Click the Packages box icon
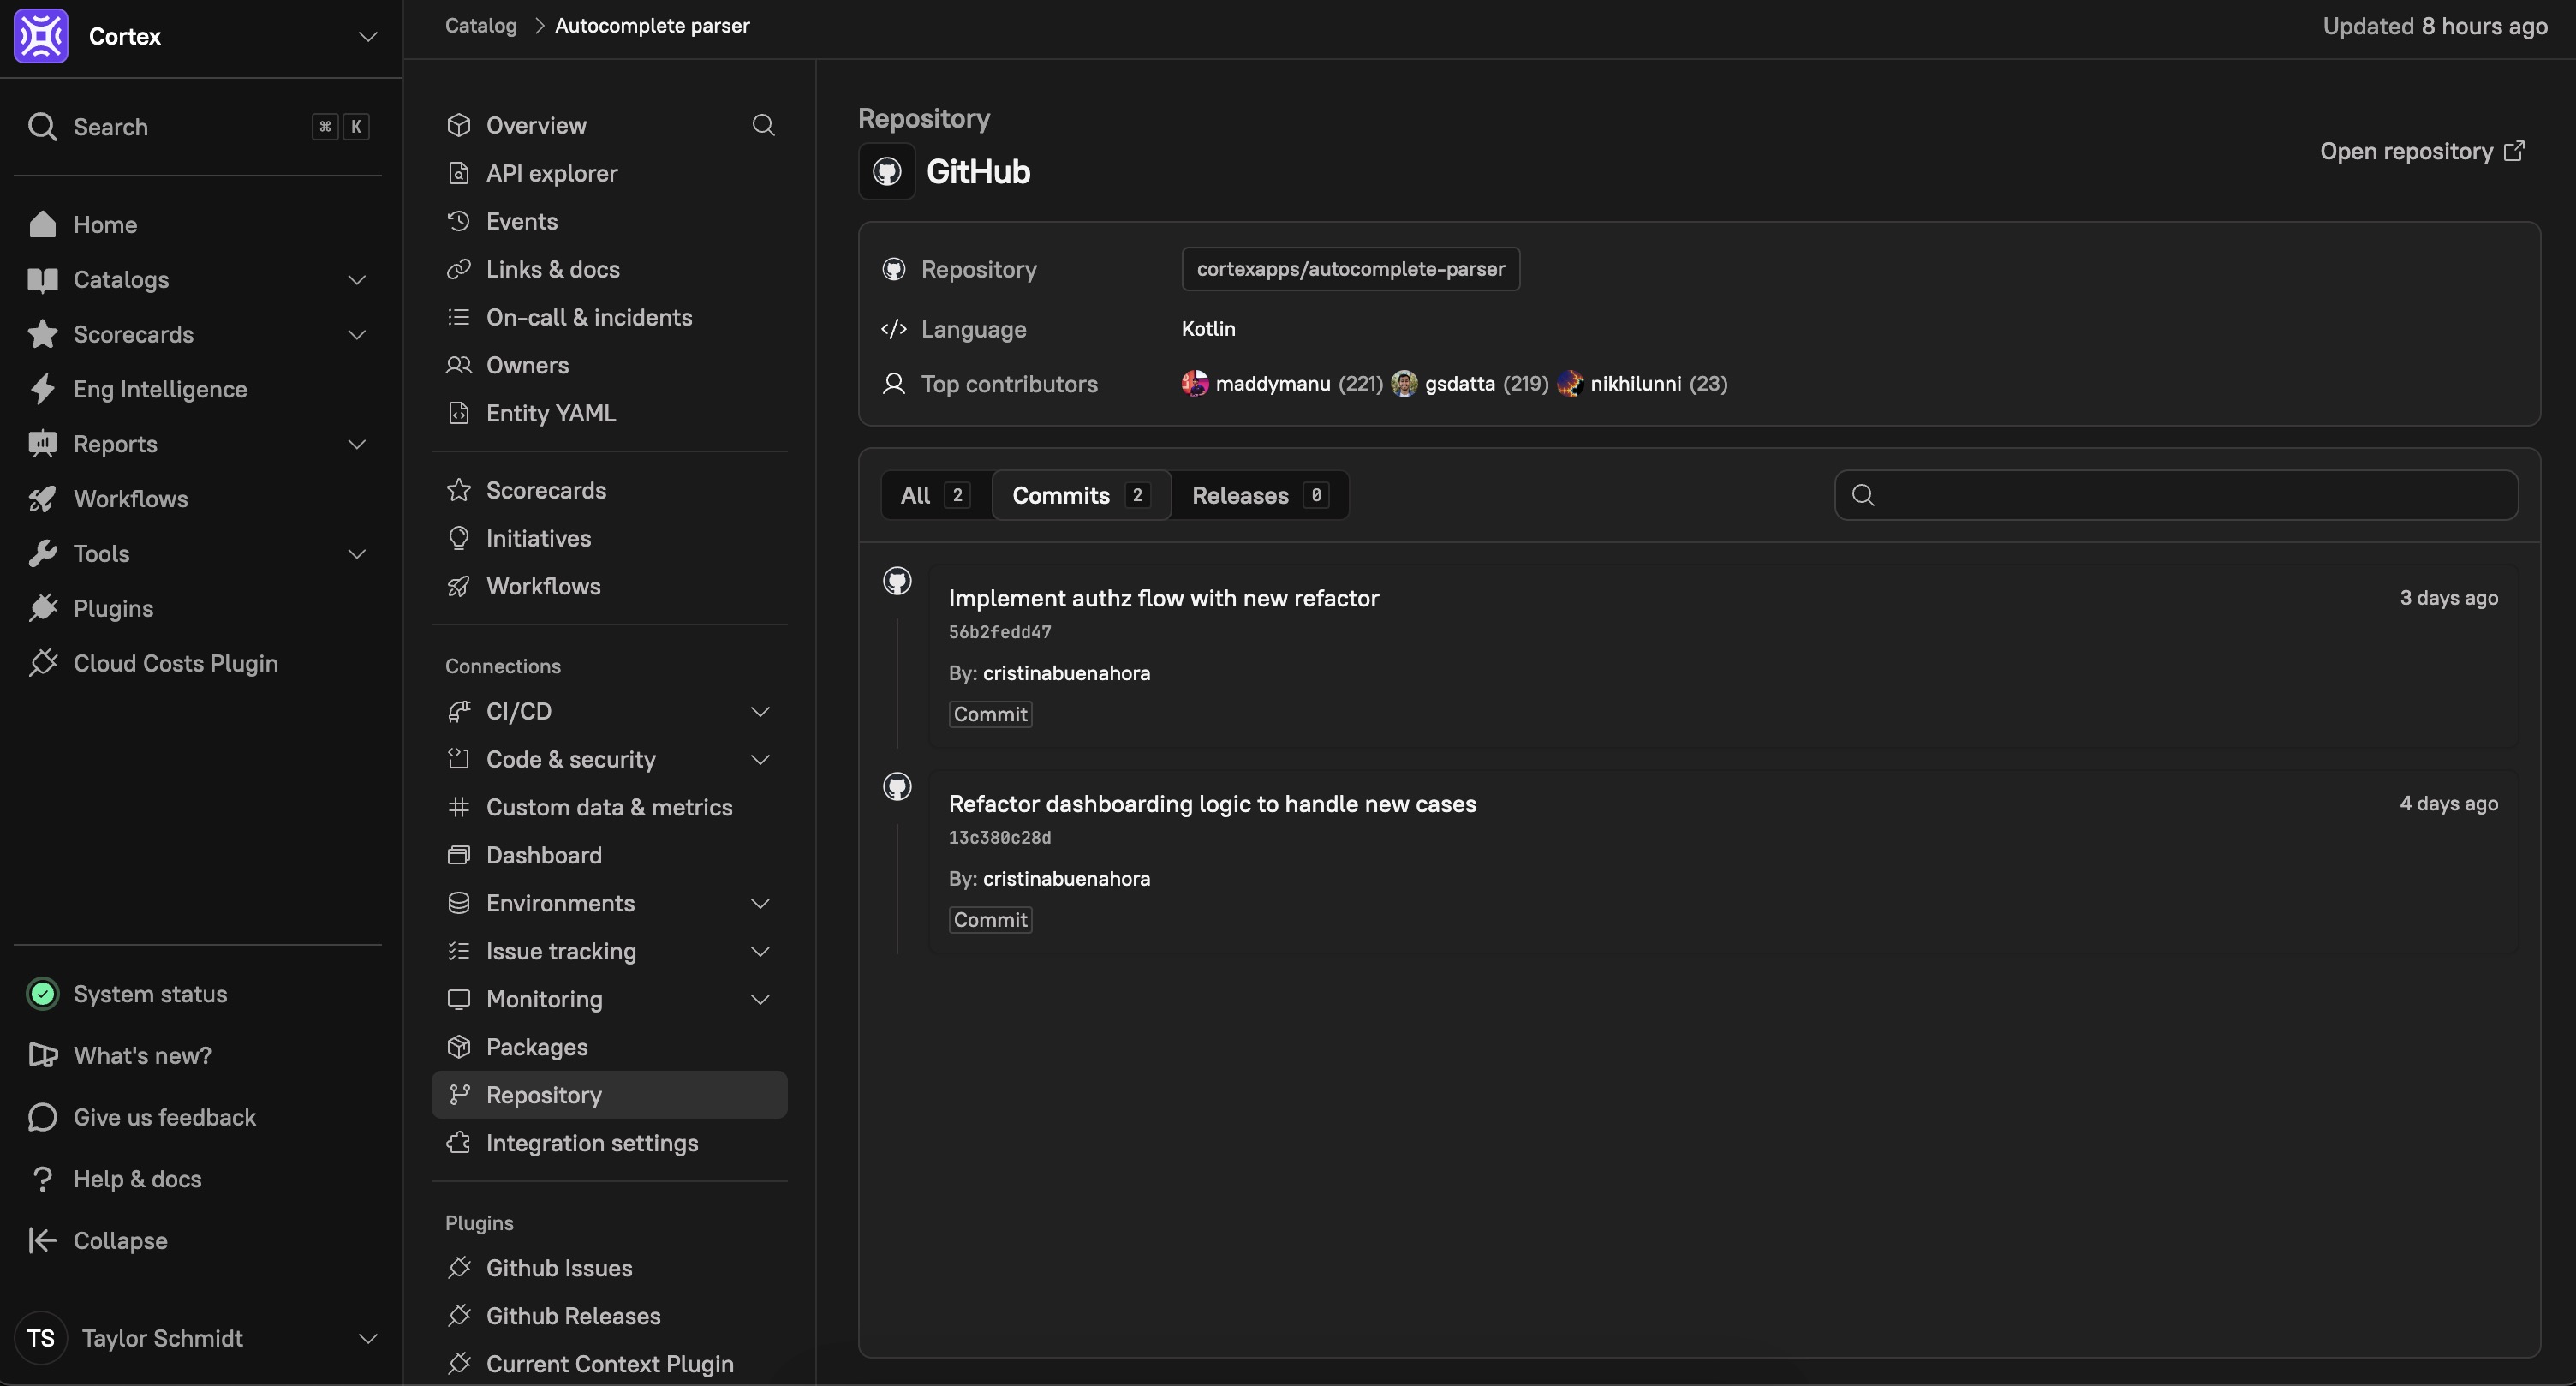This screenshot has height=1386, width=2576. point(459,1047)
